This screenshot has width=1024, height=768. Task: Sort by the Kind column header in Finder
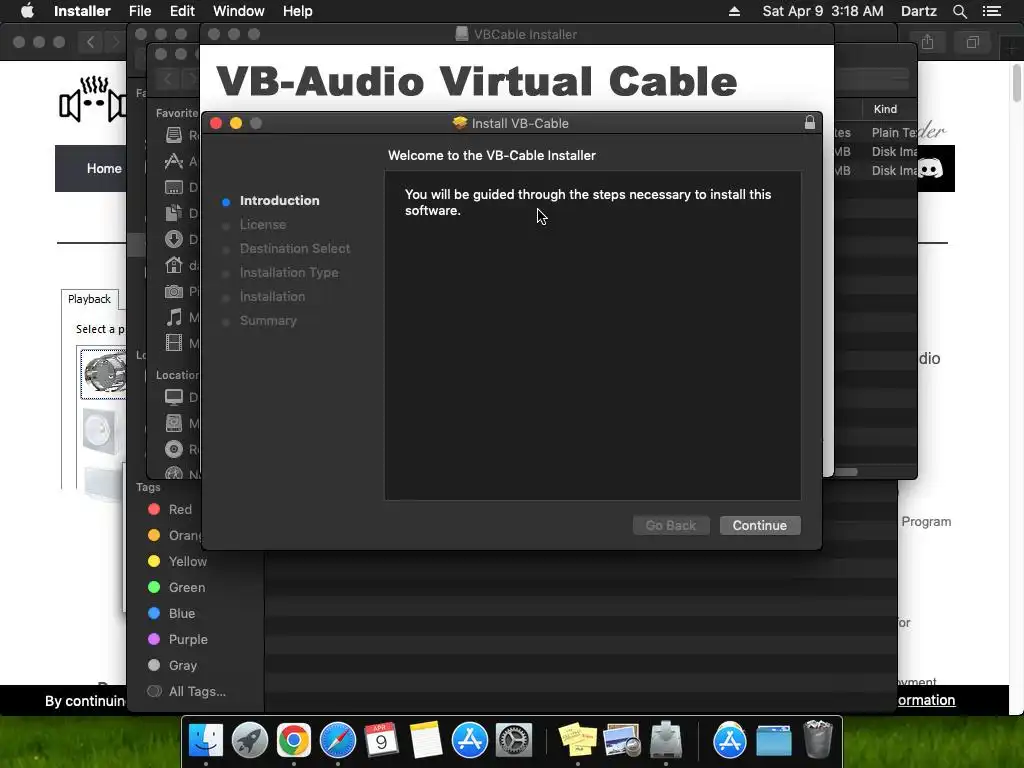point(885,109)
